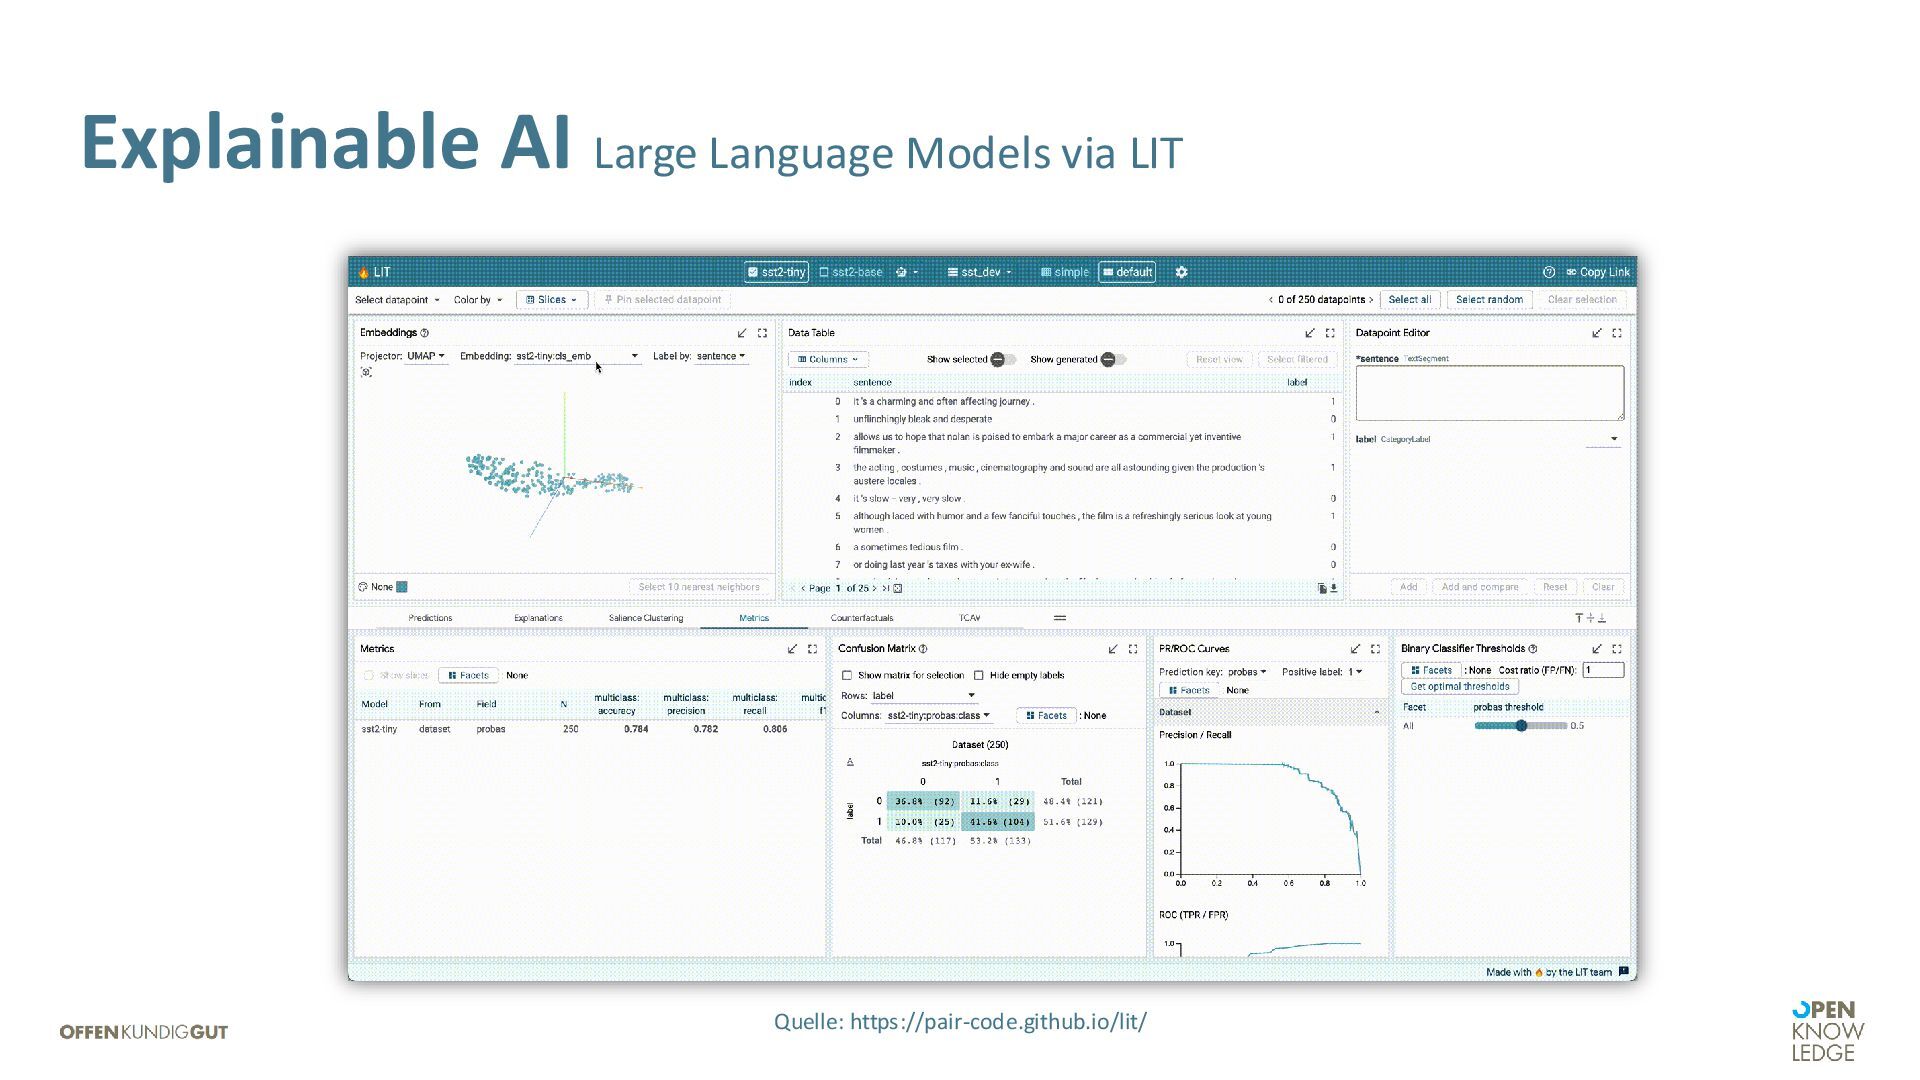Adjust the probas threshold slider
Image resolution: width=1920 pixels, height=1080 pixels.
[x=1521, y=726]
